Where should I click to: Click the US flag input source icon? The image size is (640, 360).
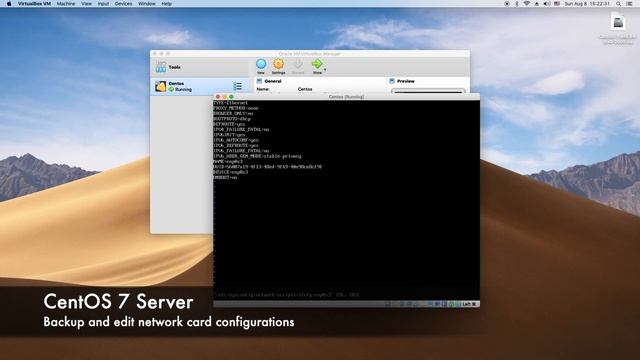(x=557, y=4)
